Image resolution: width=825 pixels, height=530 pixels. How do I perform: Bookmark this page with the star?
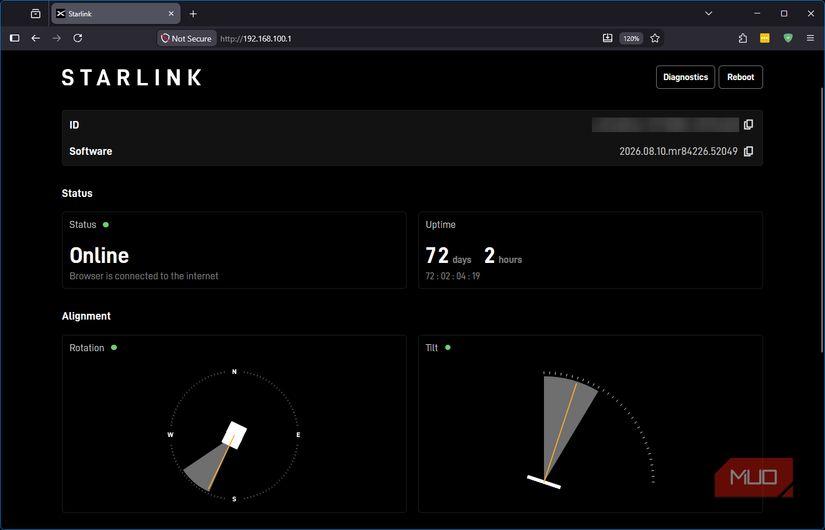[x=655, y=38]
